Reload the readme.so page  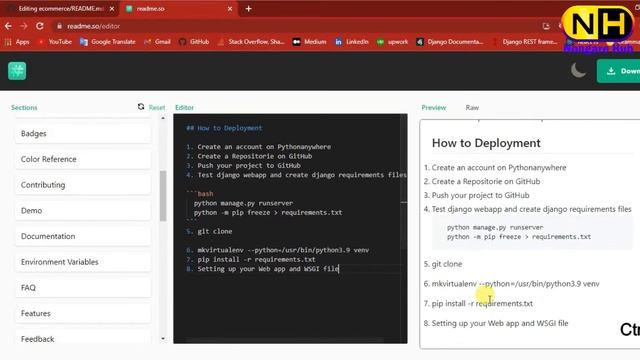click(x=40, y=26)
